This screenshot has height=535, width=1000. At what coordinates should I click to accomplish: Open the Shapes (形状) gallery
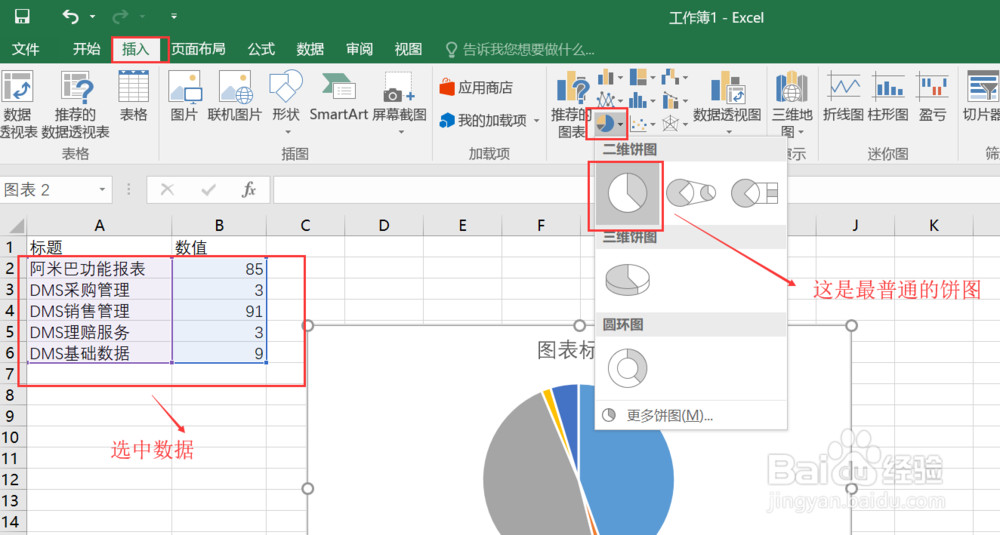coord(286,101)
